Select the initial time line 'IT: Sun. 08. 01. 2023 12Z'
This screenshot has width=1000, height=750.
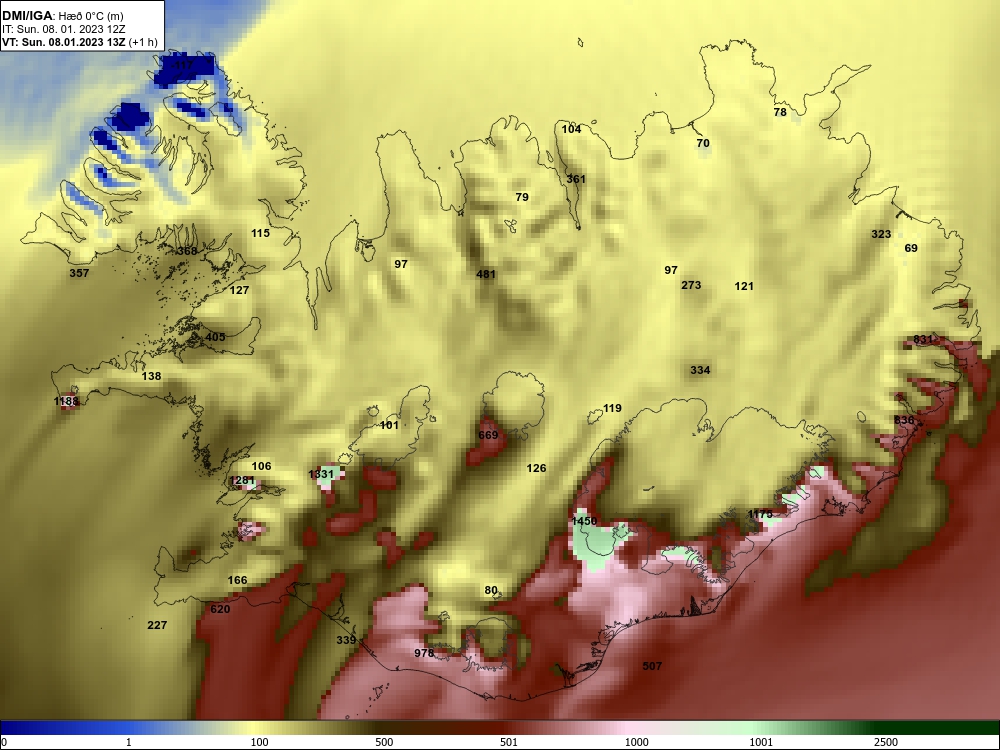click(63, 29)
